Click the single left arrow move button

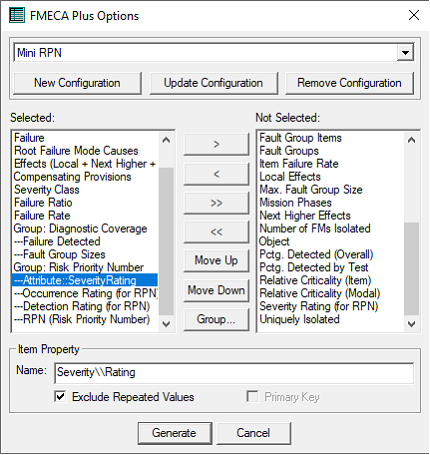(216, 174)
